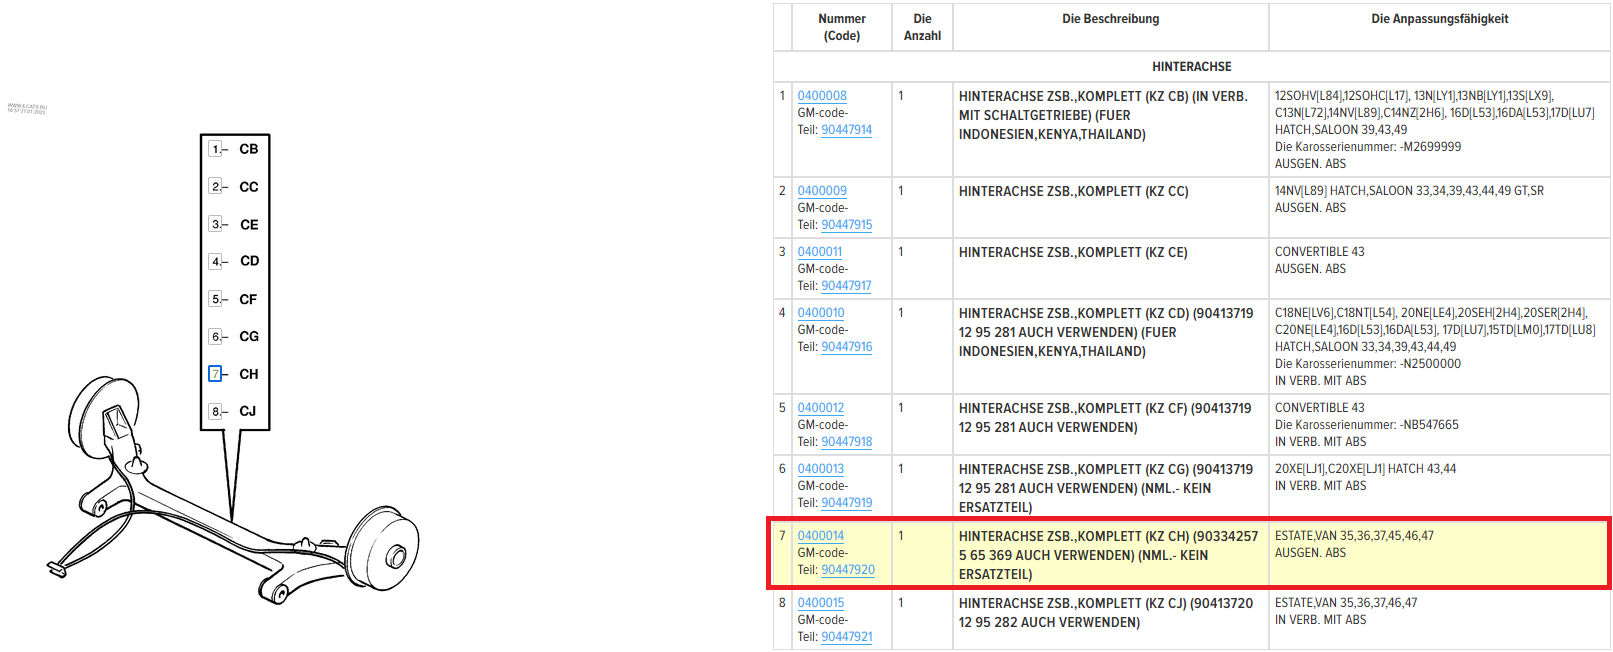This screenshot has height=652, width=1613.
Task: Select callout number 2 beside CC
Action: pyautogui.click(x=215, y=186)
